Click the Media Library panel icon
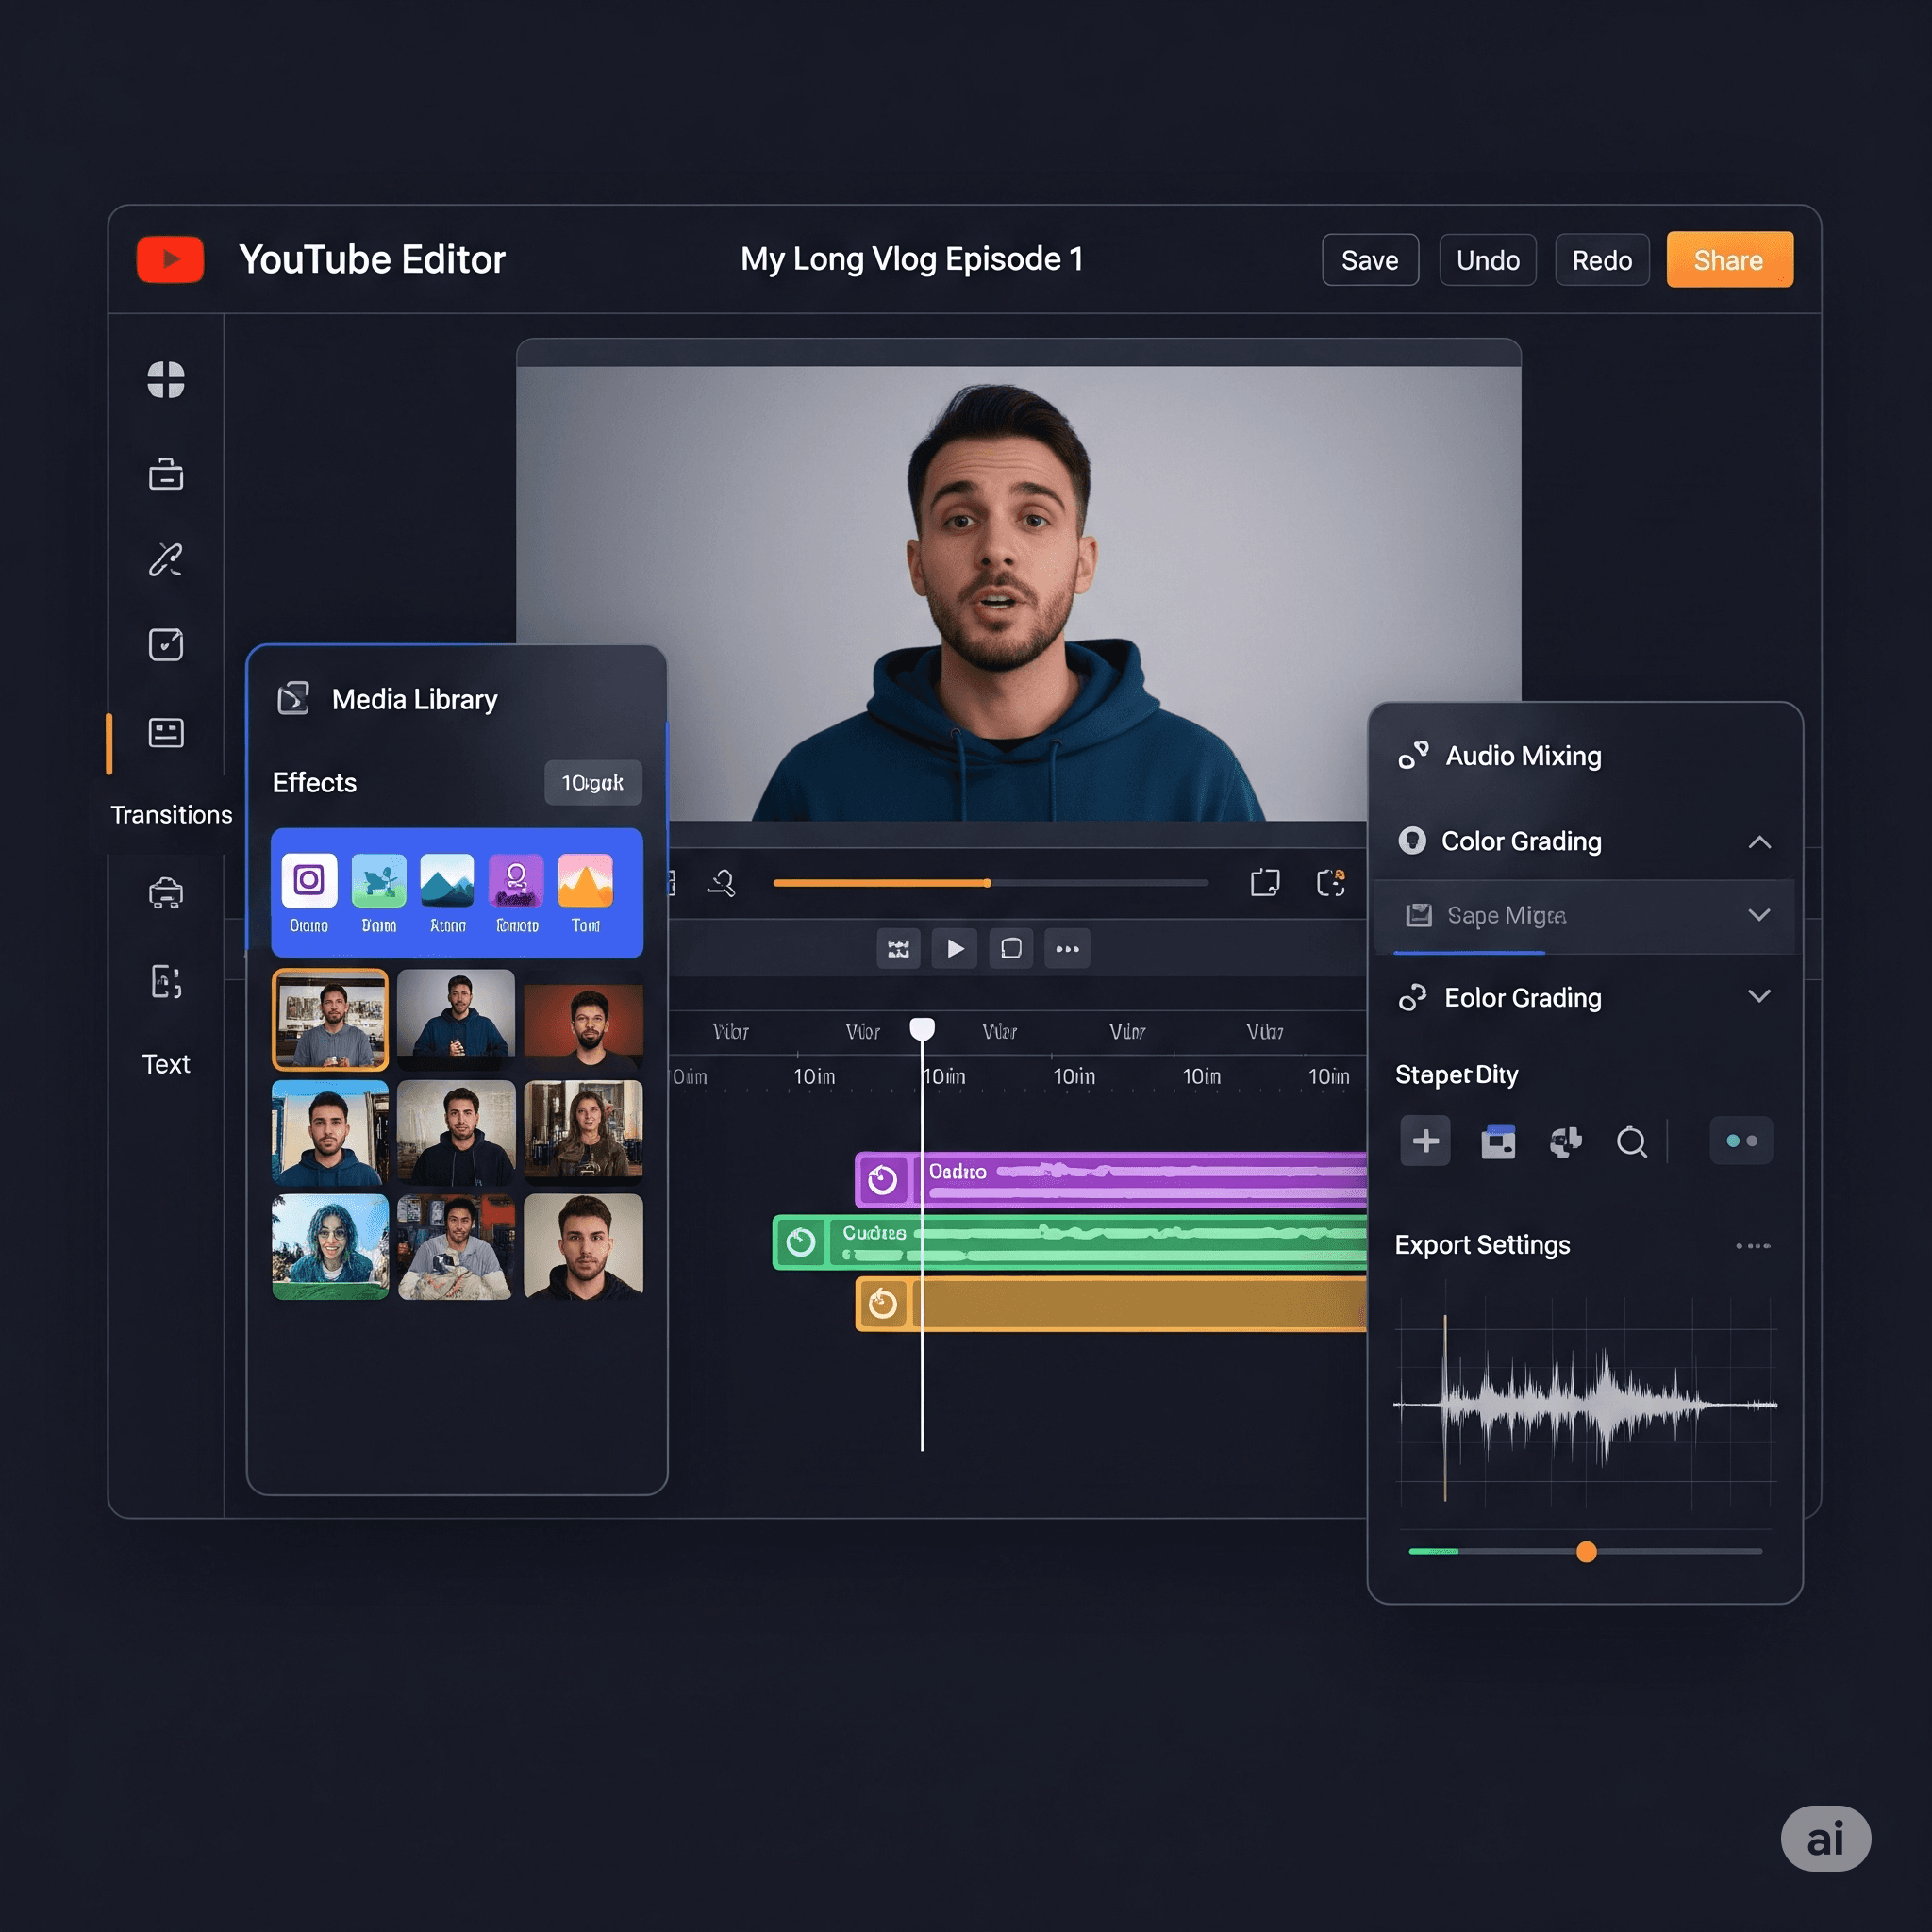 click(293, 698)
